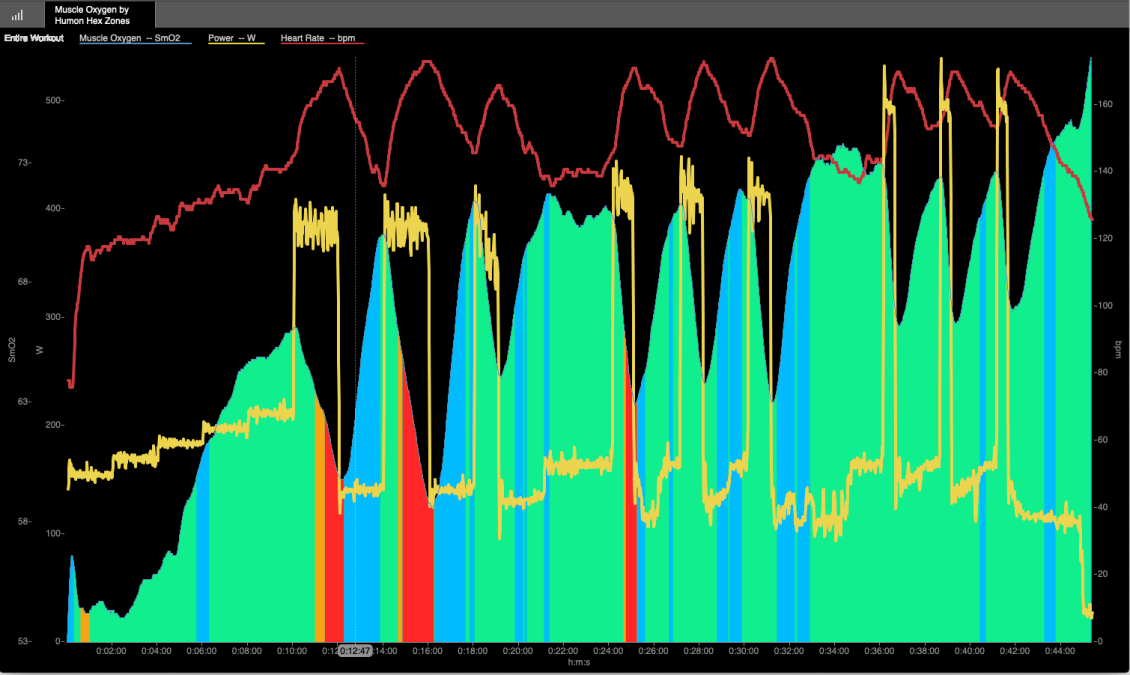1130x675 pixels.
Task: Click the 0:42:00 time axis label
Action: pos(1015,651)
